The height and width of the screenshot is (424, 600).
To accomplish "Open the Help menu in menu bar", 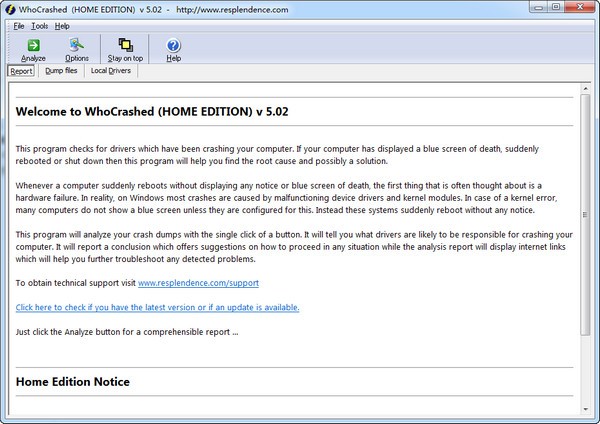I will coord(62,26).
